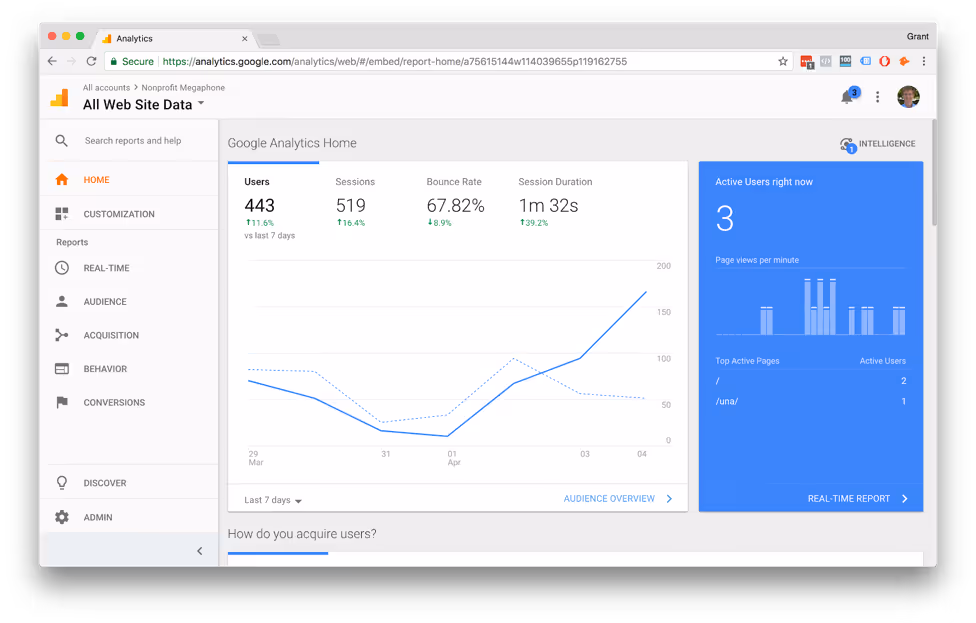Screen dimensions: 976x623
Task: Click the Secure lock indicator in address bar
Action: point(132,62)
